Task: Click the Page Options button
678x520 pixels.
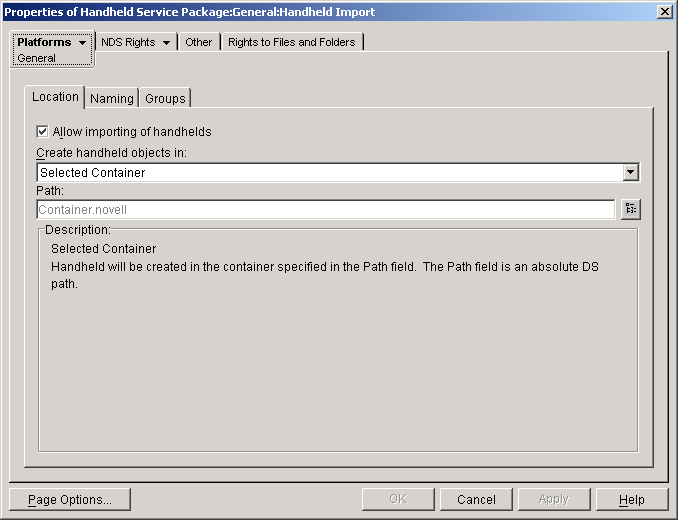Action: [70, 499]
